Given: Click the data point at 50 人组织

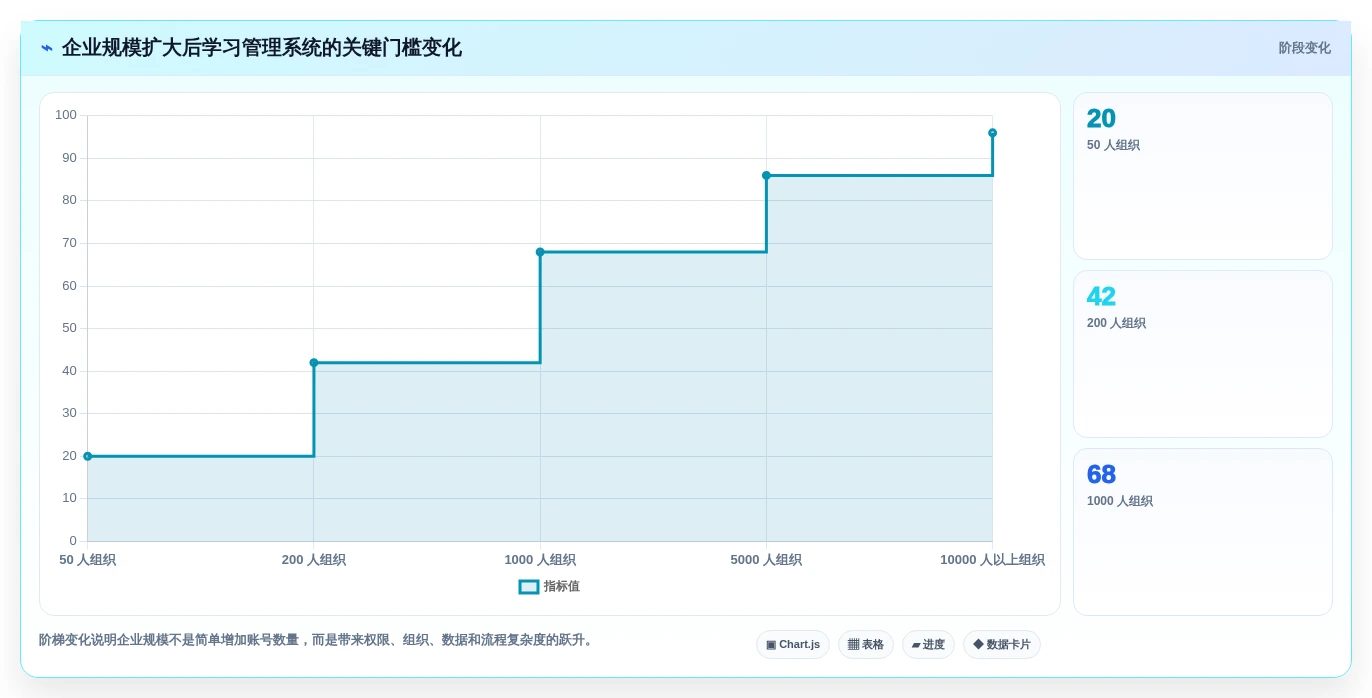Looking at the screenshot, I should click(87, 456).
